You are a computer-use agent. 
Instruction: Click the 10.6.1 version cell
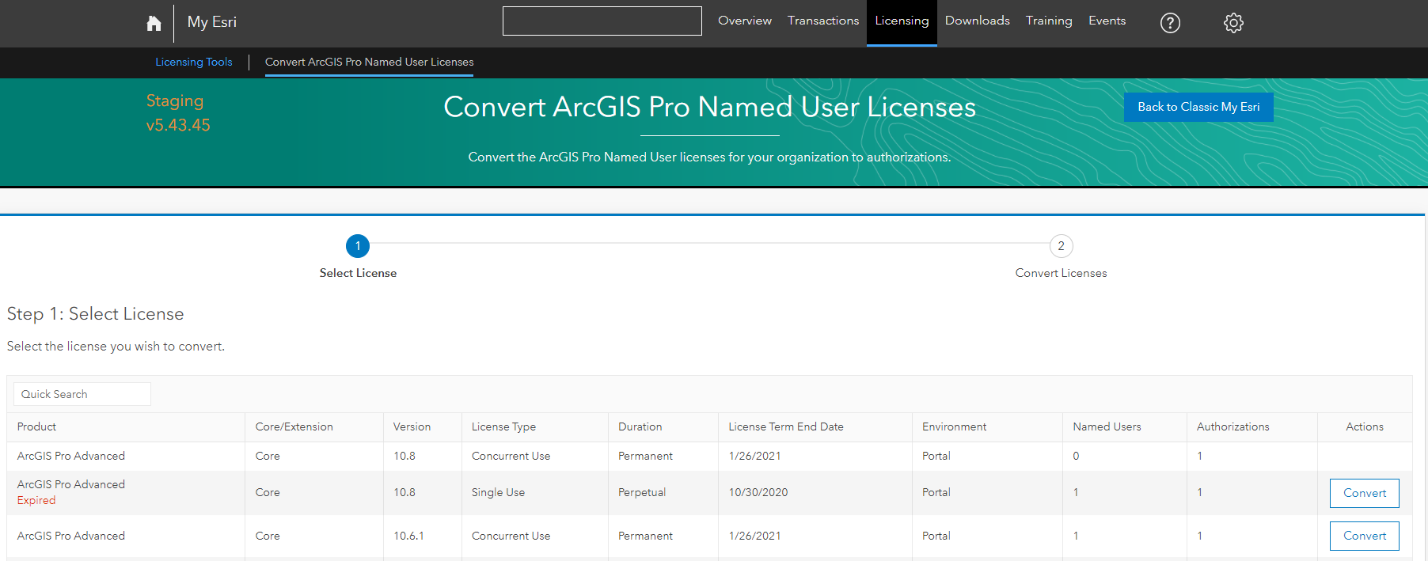tap(409, 536)
